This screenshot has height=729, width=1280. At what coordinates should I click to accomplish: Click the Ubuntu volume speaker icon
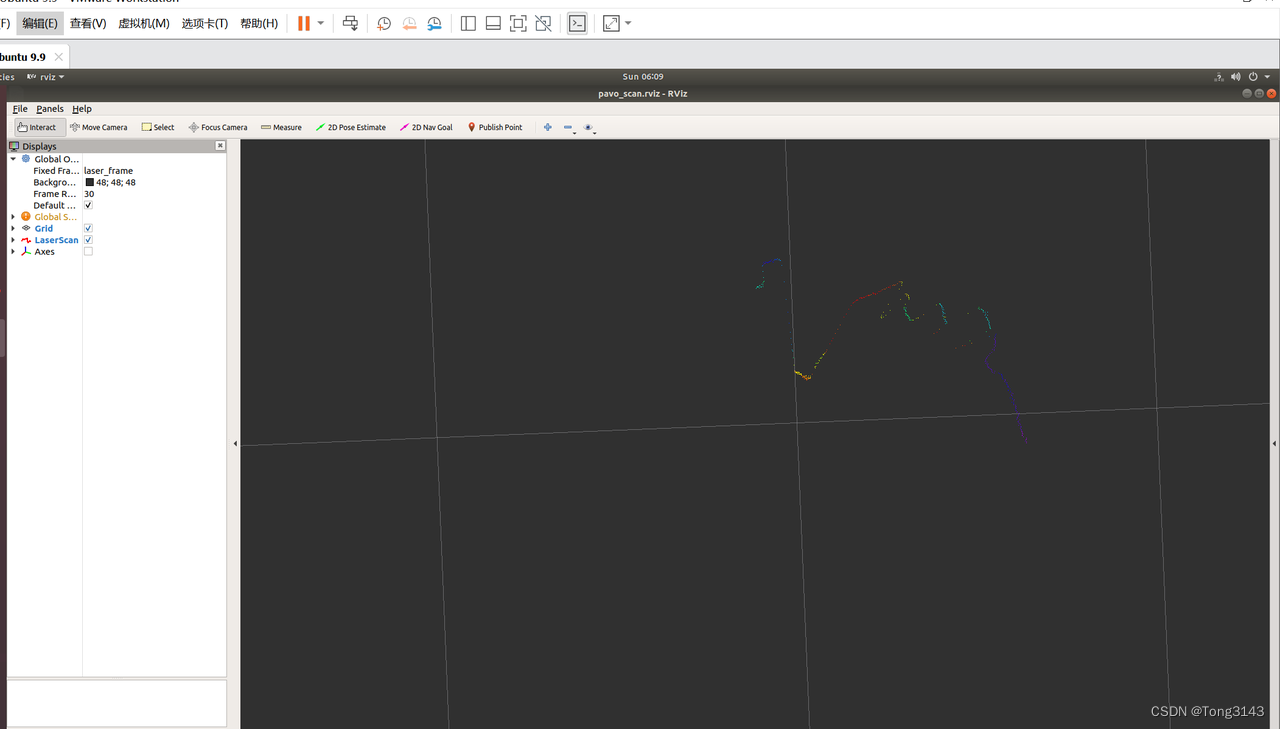[x=1236, y=77]
